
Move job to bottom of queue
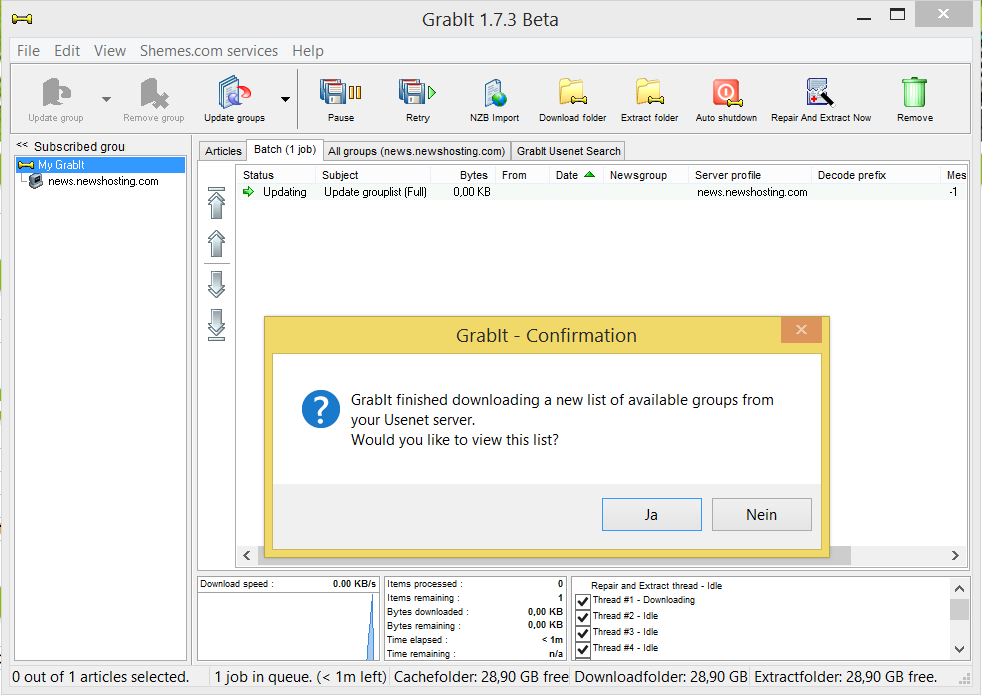coord(216,325)
